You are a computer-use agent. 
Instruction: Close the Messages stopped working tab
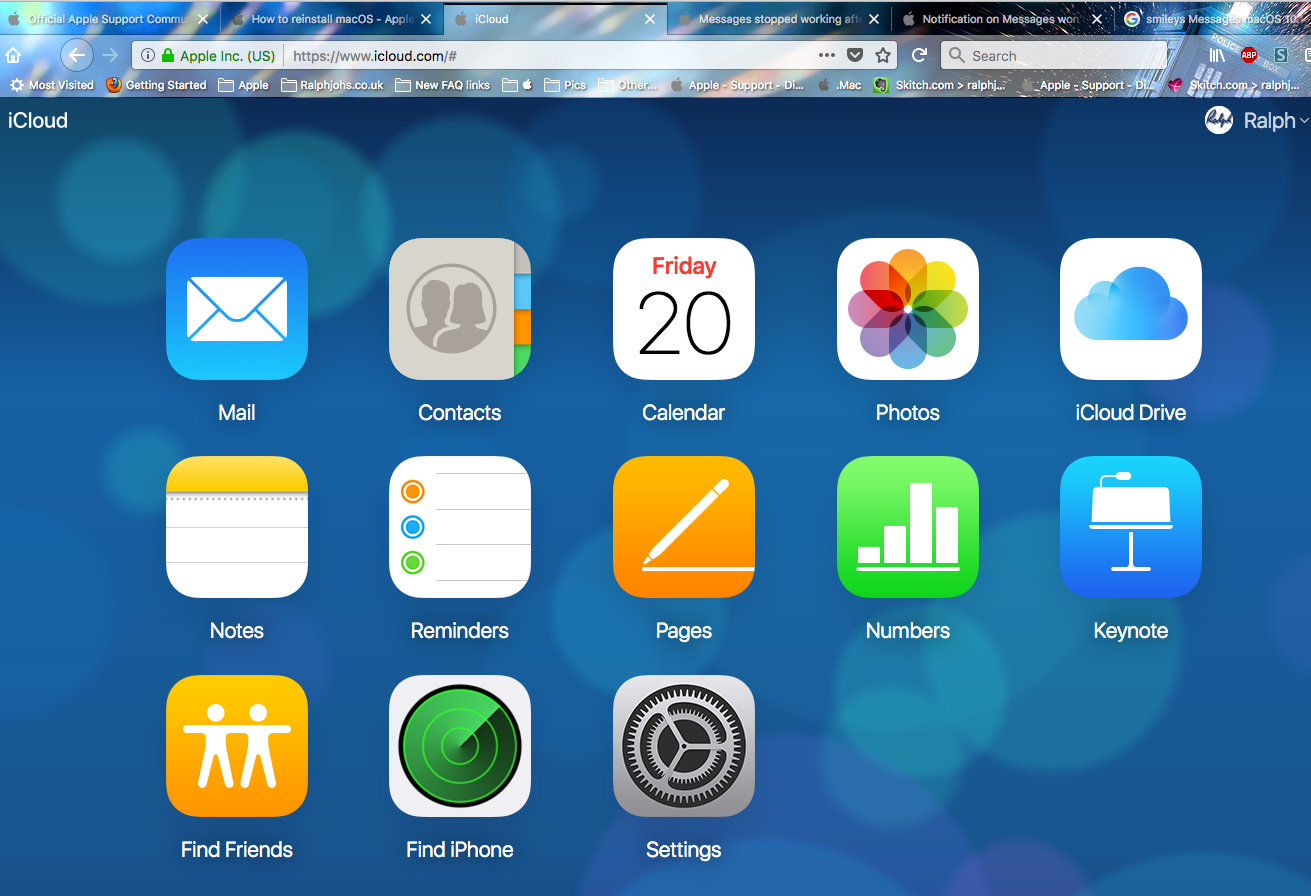tap(874, 19)
